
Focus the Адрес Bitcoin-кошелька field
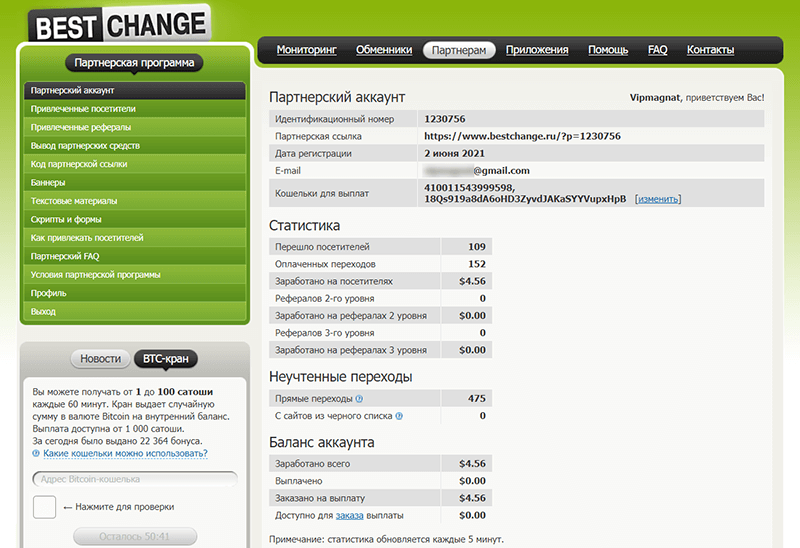(x=135, y=479)
